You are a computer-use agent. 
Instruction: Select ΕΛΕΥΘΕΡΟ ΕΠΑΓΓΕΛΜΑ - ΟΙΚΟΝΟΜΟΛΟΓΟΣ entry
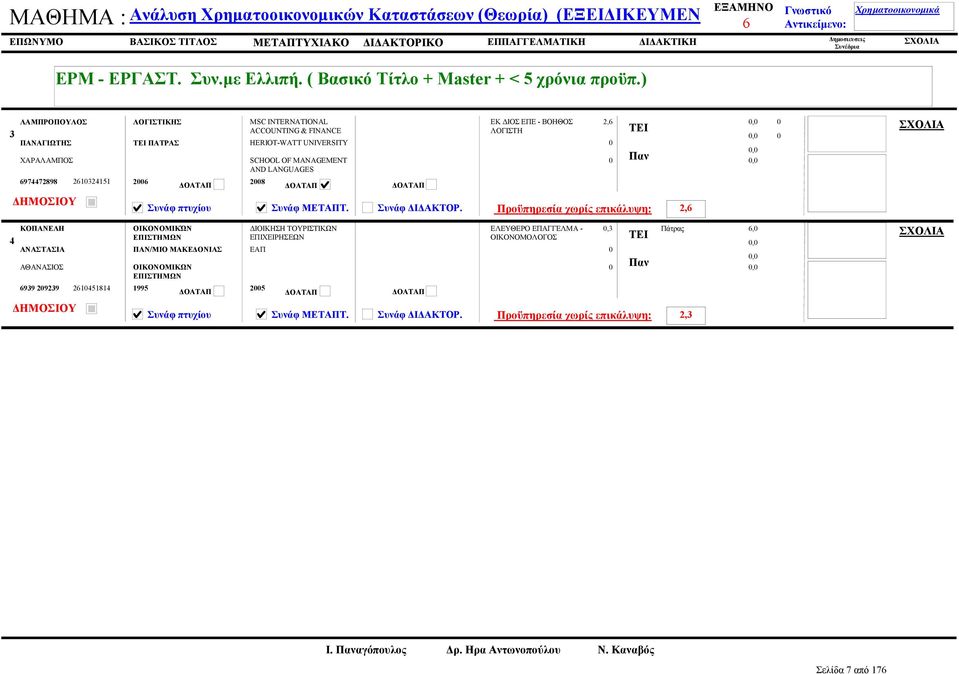pyautogui.click(x=536, y=232)
